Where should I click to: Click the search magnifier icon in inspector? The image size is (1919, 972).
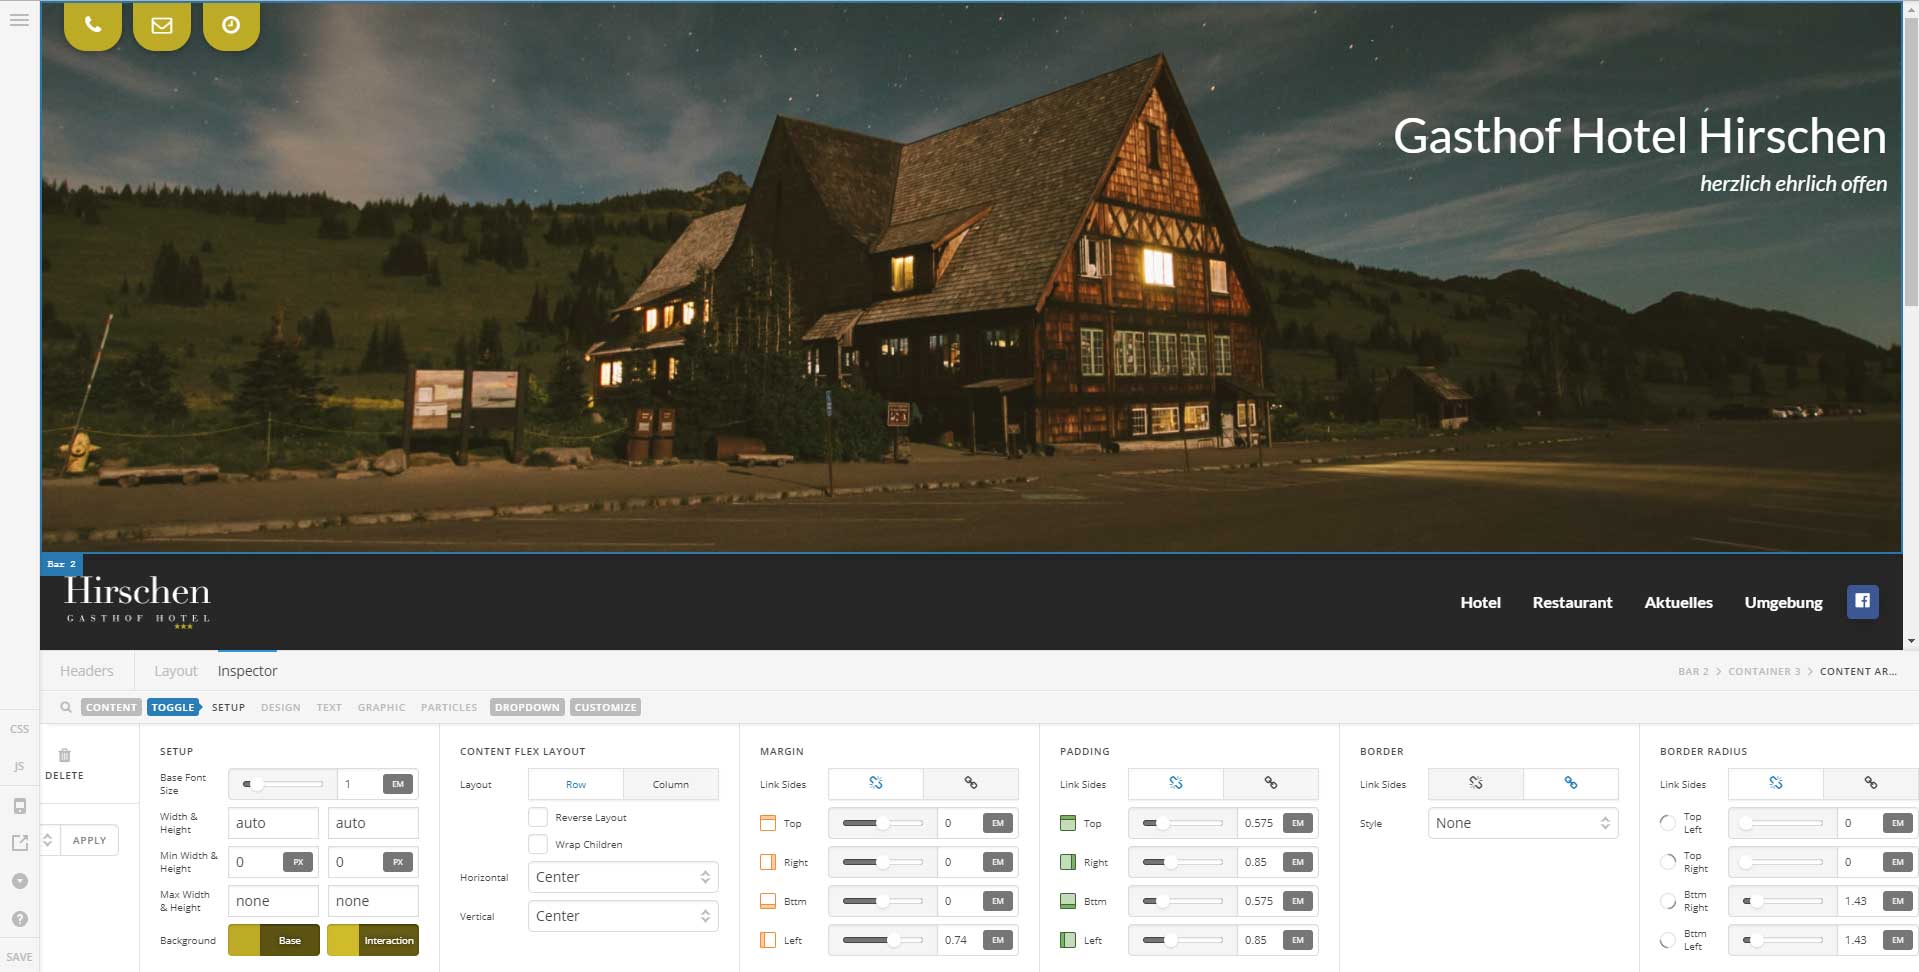coord(66,707)
